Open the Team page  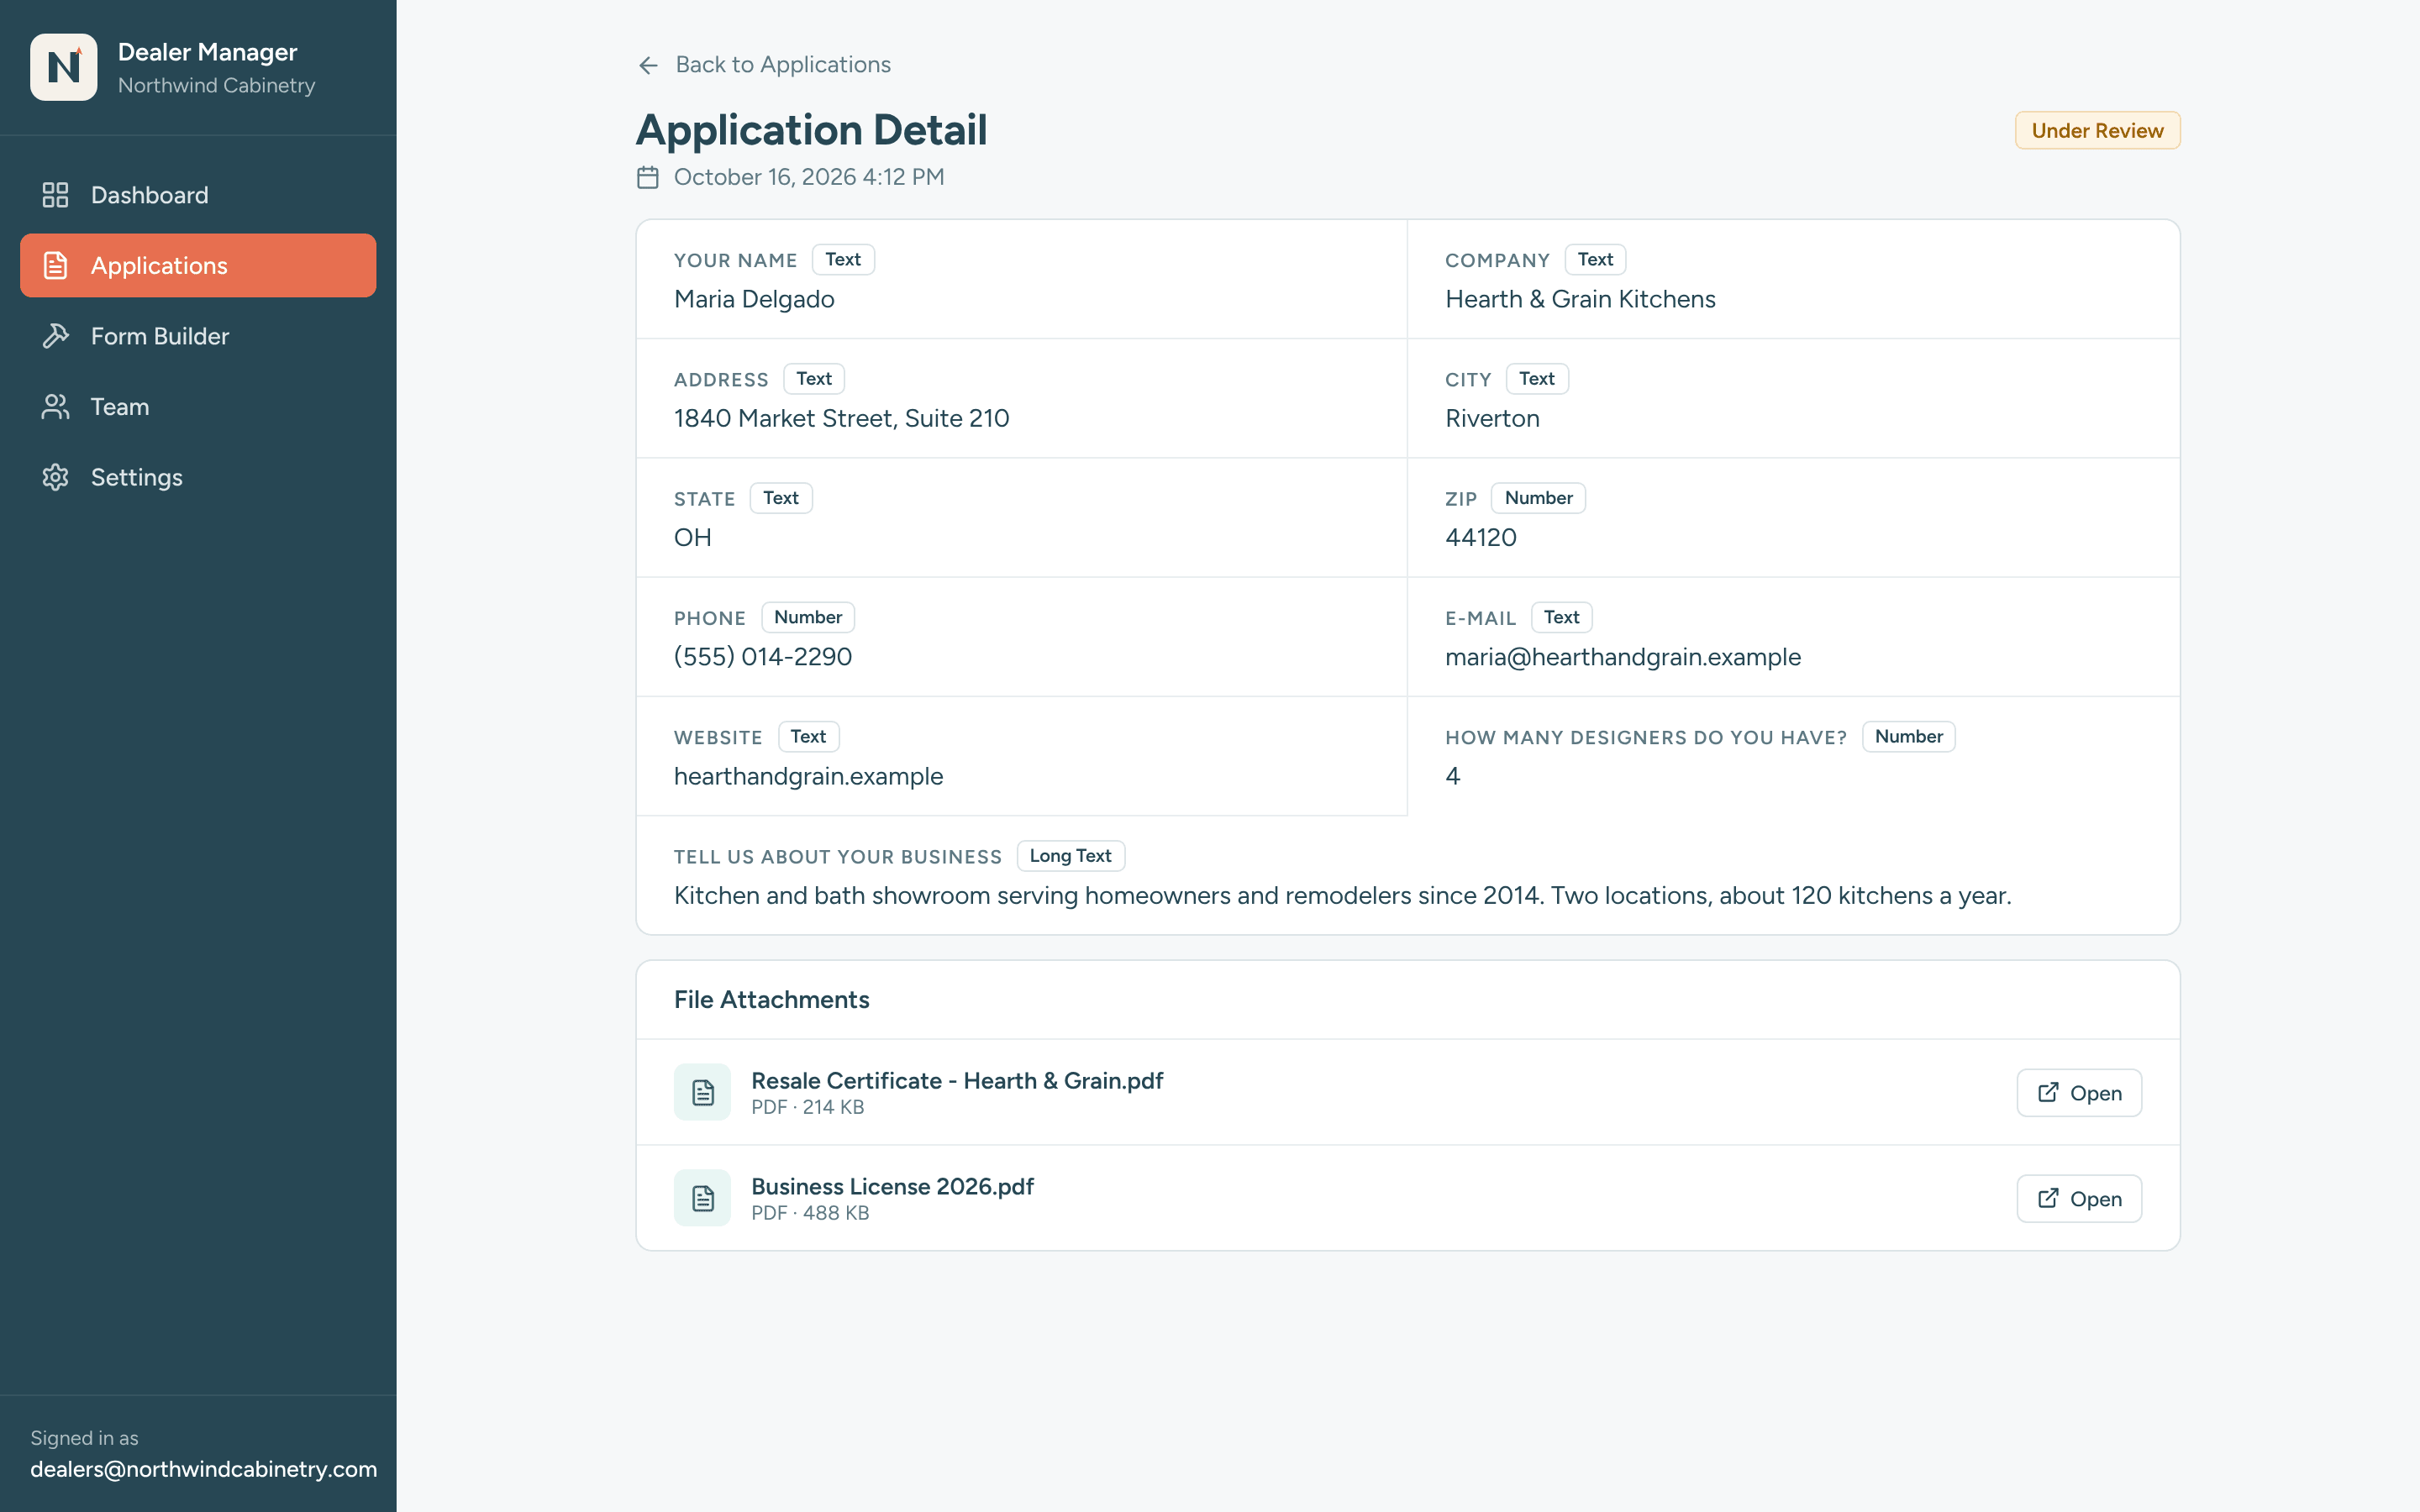(x=198, y=407)
